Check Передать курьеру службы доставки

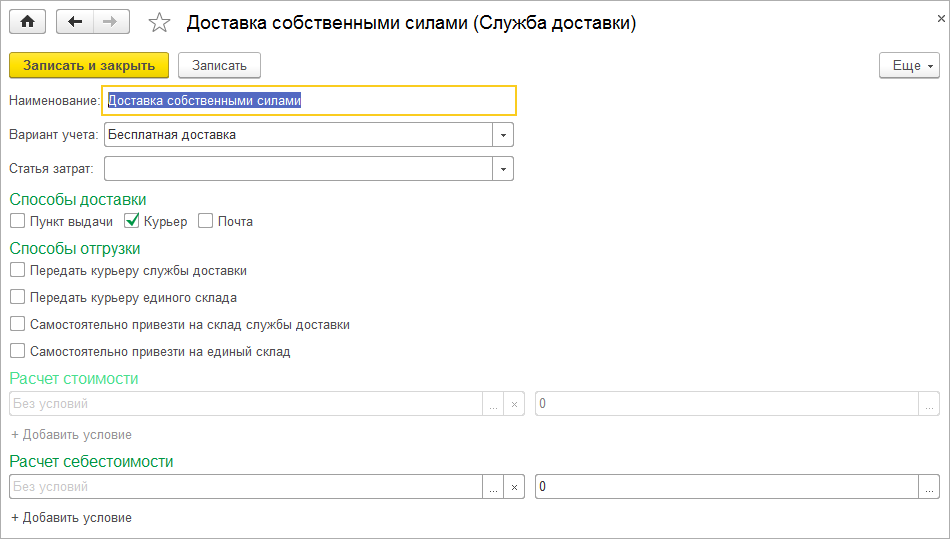pyautogui.click(x=17, y=270)
